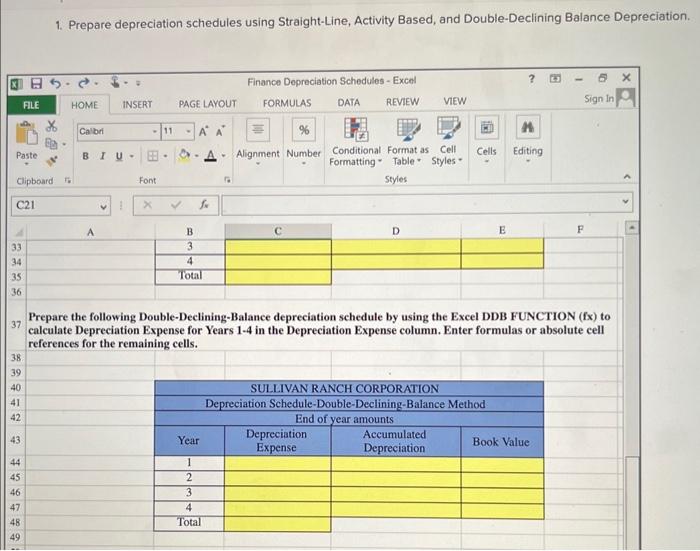Click the Sign In link
The image size is (700, 551).
tap(599, 99)
